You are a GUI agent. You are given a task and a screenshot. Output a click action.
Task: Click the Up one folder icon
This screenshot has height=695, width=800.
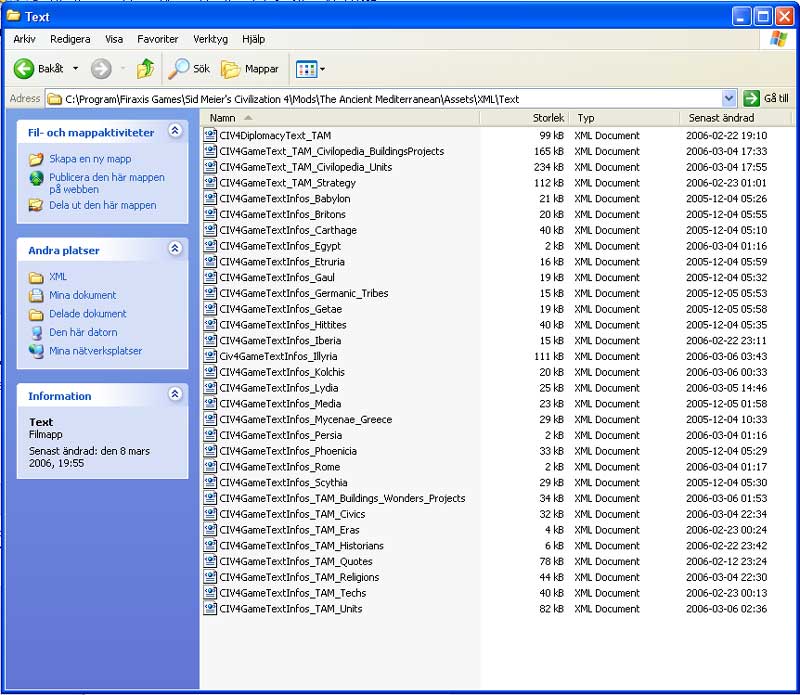pos(146,69)
